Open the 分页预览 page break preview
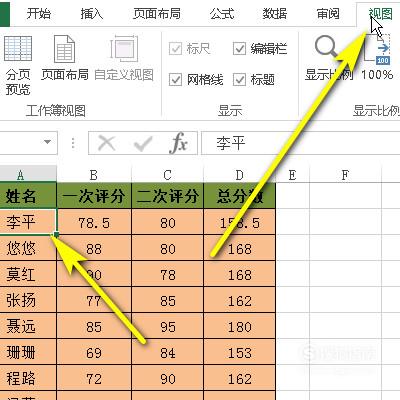The height and width of the screenshot is (400, 400). [18, 65]
